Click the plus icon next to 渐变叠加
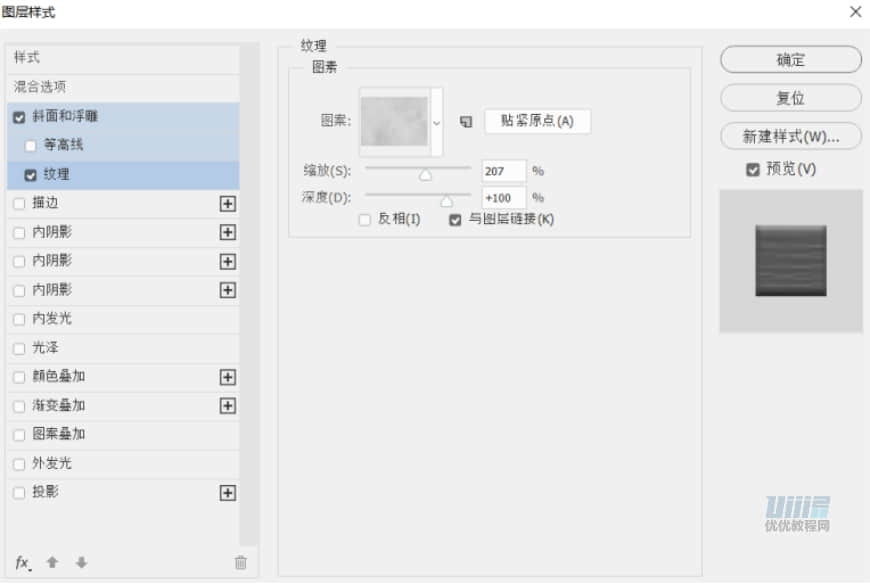 coord(228,405)
